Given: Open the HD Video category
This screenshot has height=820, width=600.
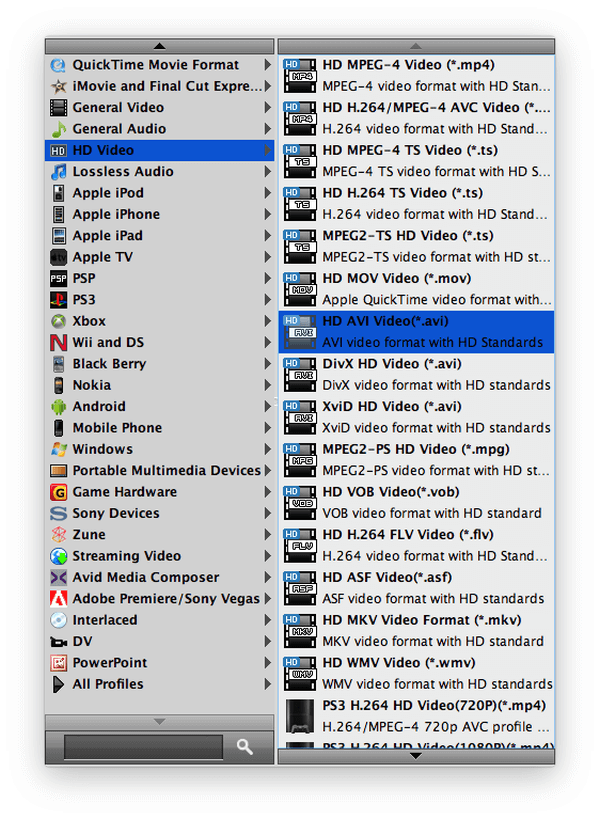Looking at the screenshot, I should 160,151.
